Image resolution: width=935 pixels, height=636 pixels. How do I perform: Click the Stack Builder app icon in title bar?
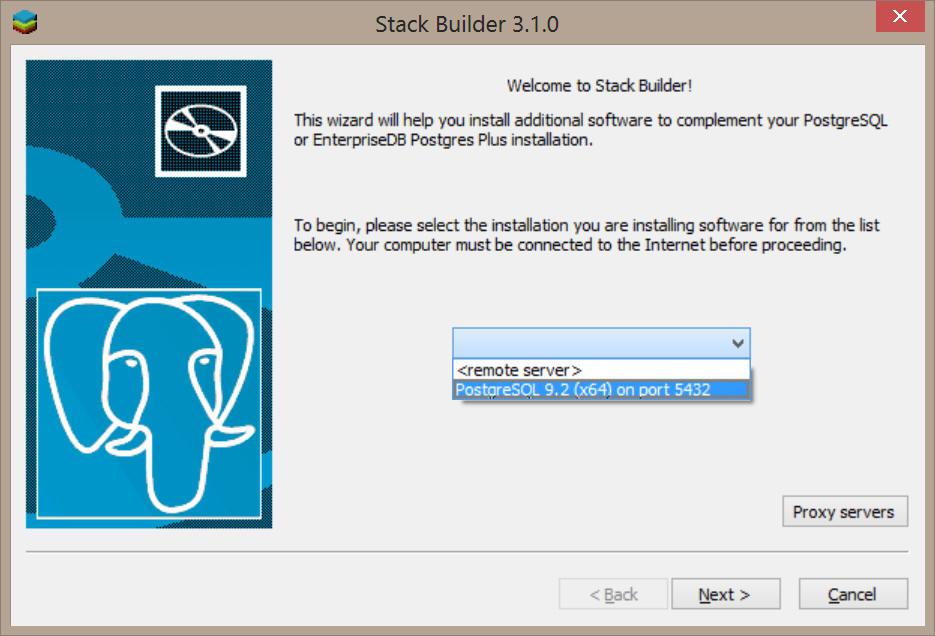(x=24, y=23)
